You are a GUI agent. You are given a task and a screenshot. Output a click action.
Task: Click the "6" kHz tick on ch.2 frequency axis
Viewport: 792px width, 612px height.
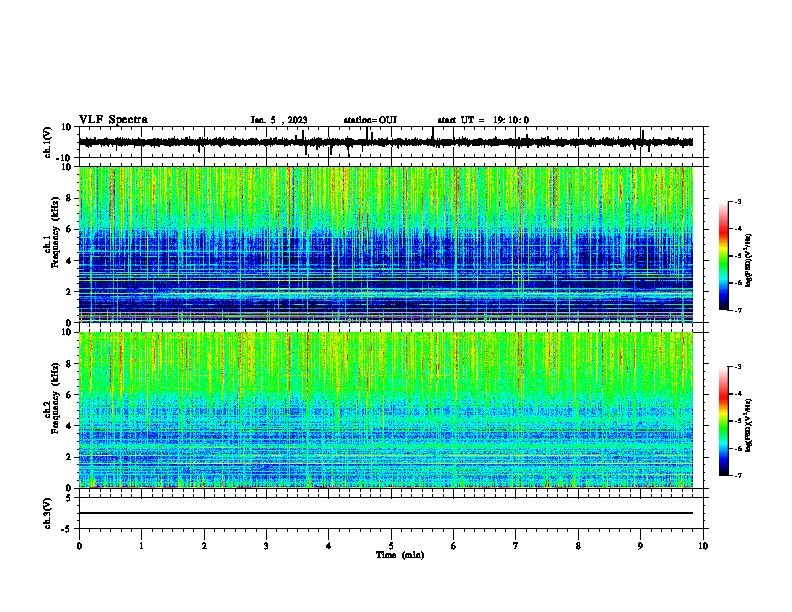[69, 395]
